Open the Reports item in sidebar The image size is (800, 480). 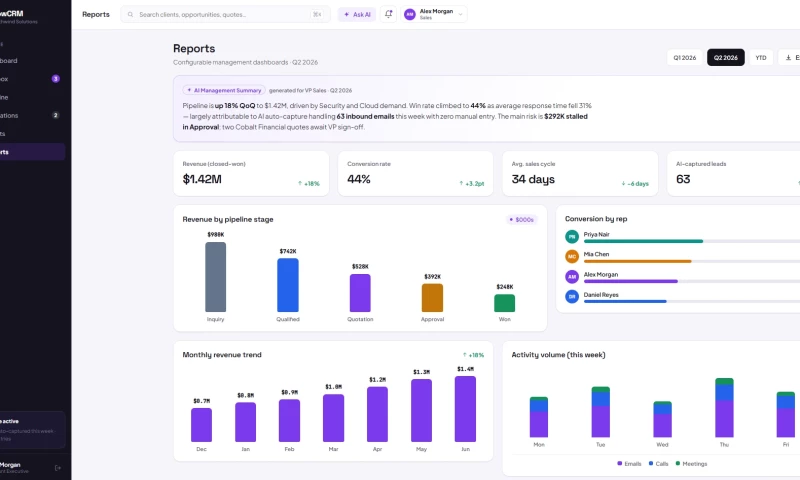(32, 152)
